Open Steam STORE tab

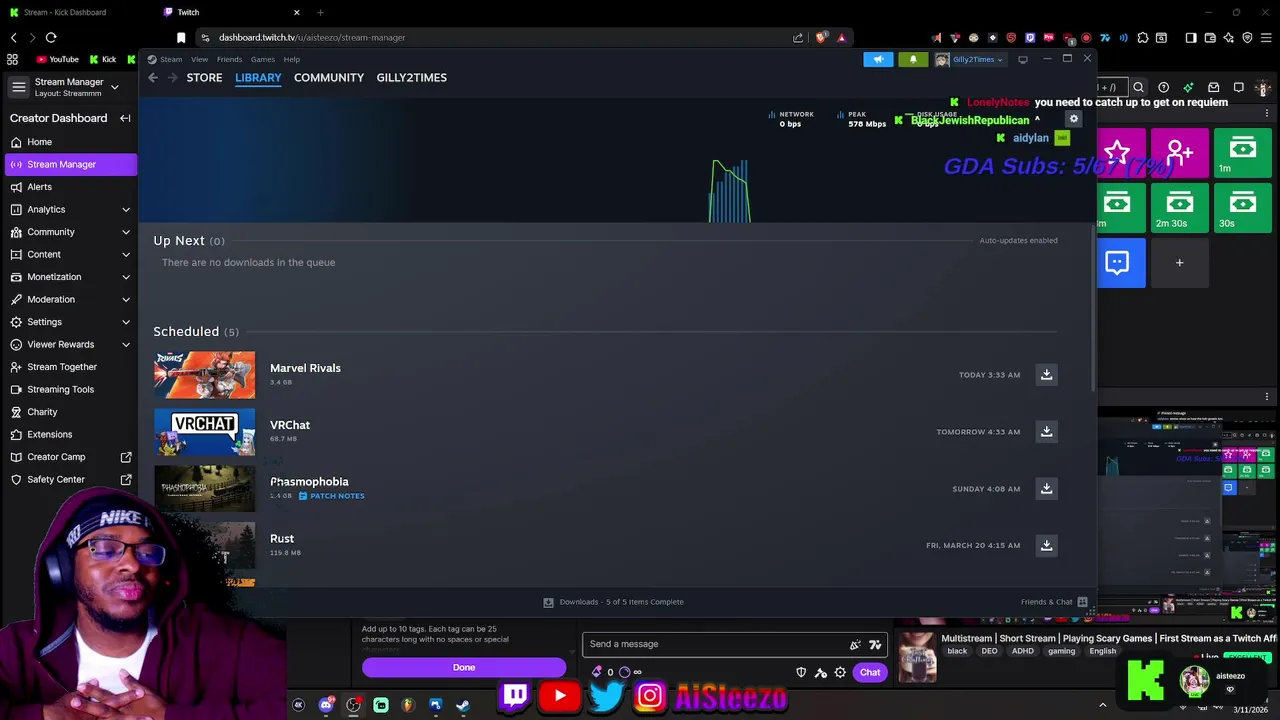204,77
